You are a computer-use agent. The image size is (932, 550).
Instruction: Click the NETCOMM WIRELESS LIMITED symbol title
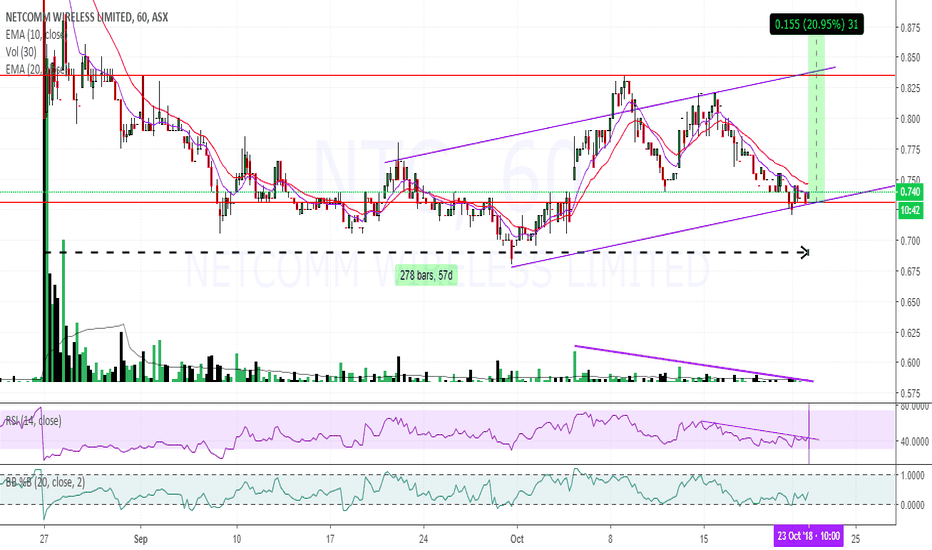click(x=87, y=17)
